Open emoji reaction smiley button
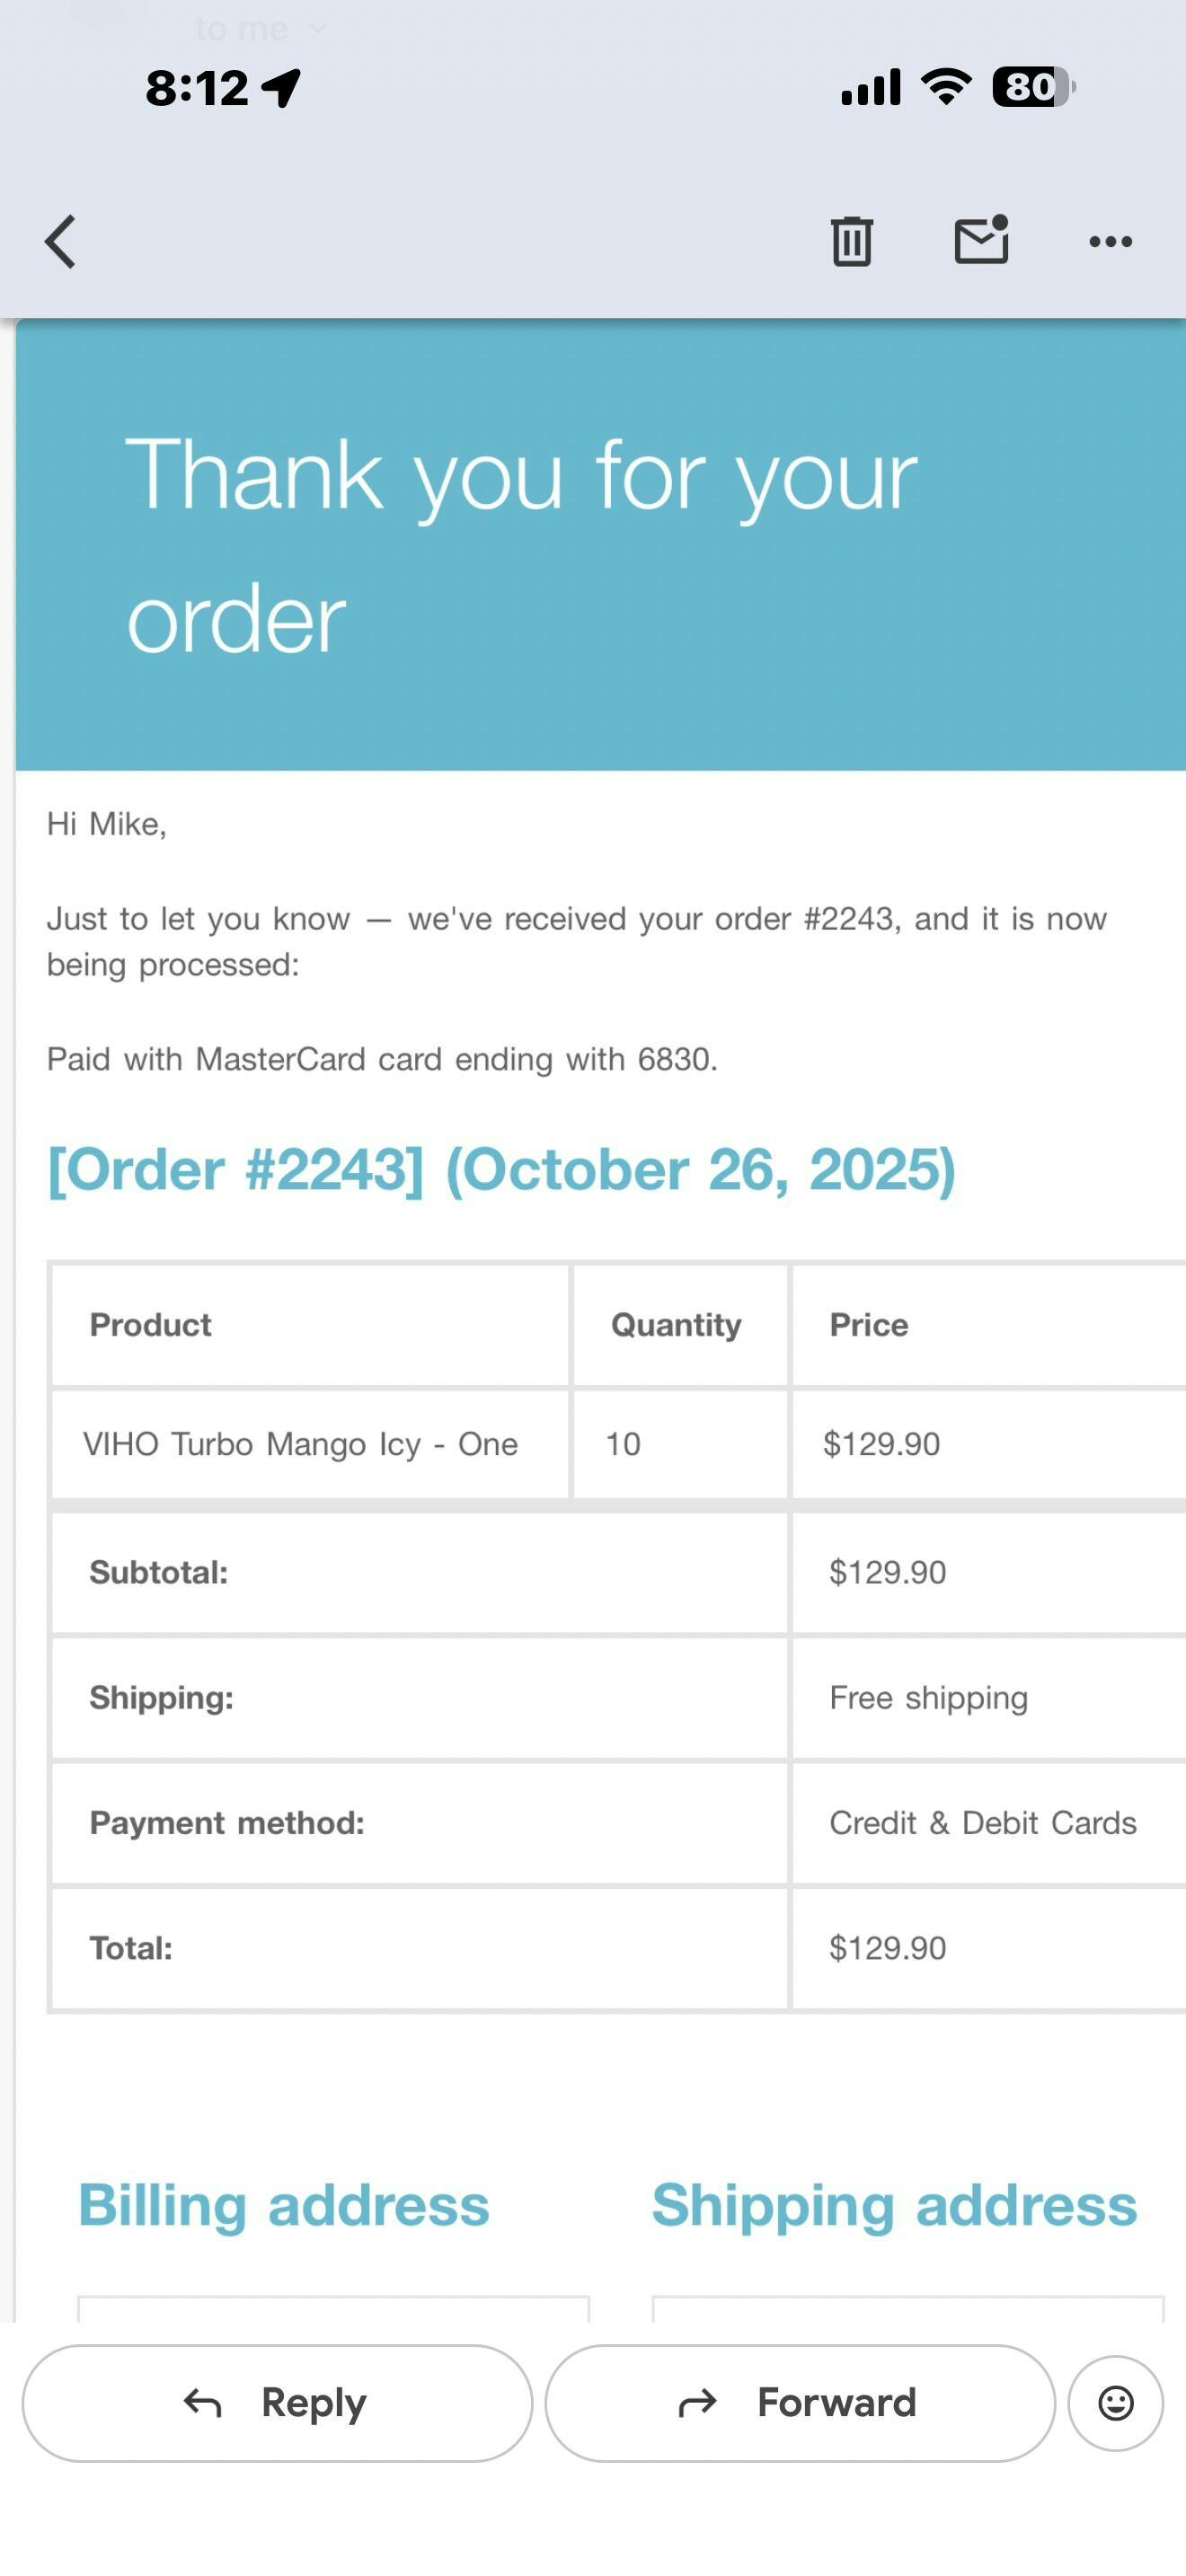Image resolution: width=1186 pixels, height=2576 pixels. 1115,2403
